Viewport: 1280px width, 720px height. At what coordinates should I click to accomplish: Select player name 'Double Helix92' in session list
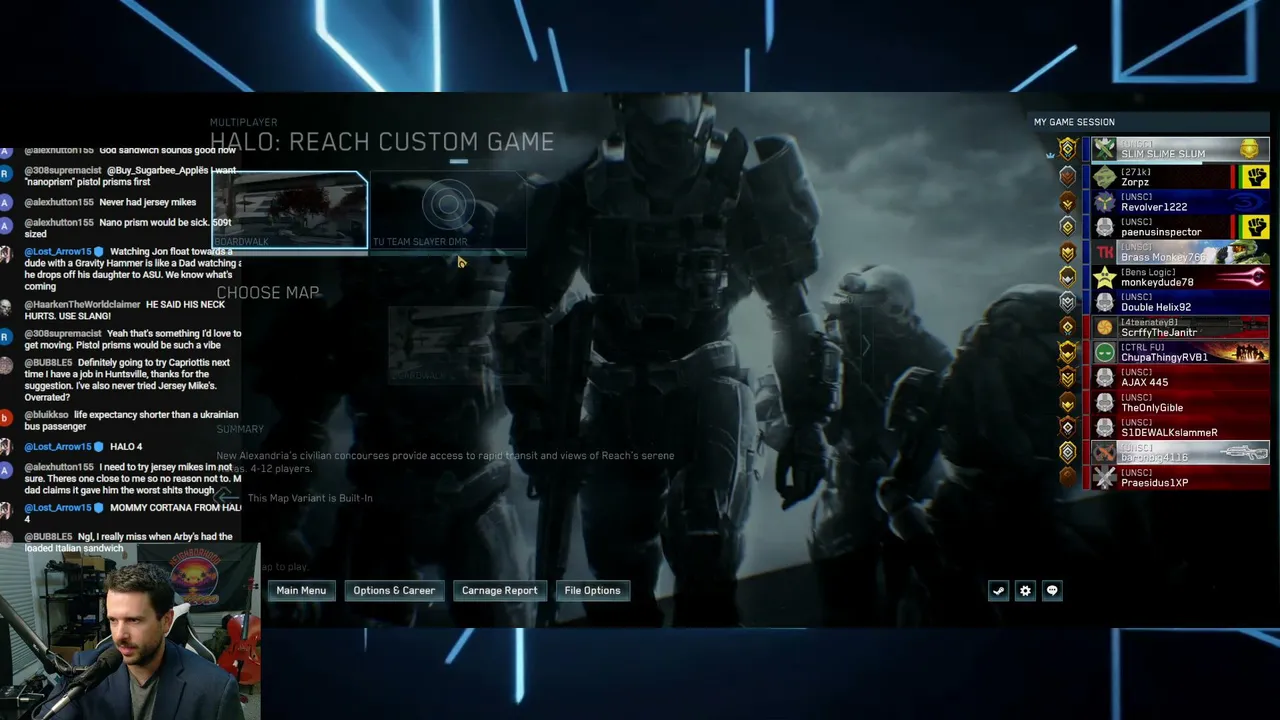coord(1156,307)
